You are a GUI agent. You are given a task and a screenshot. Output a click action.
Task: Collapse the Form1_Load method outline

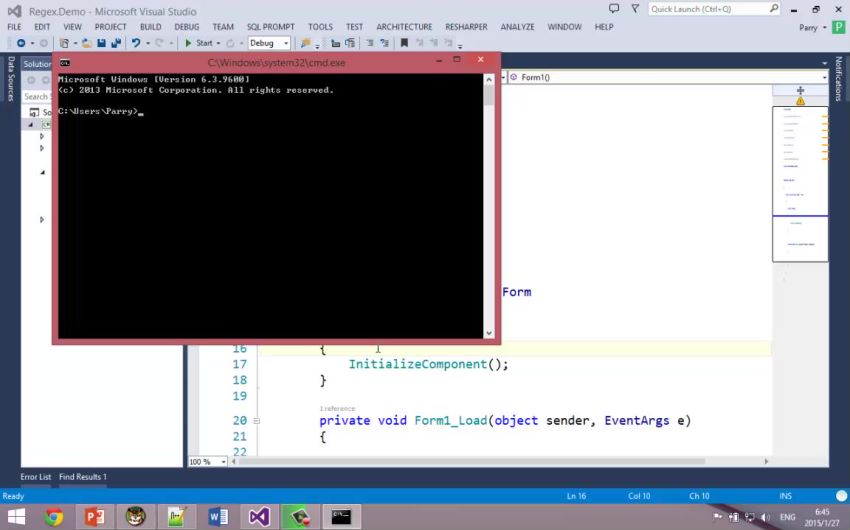(x=256, y=421)
